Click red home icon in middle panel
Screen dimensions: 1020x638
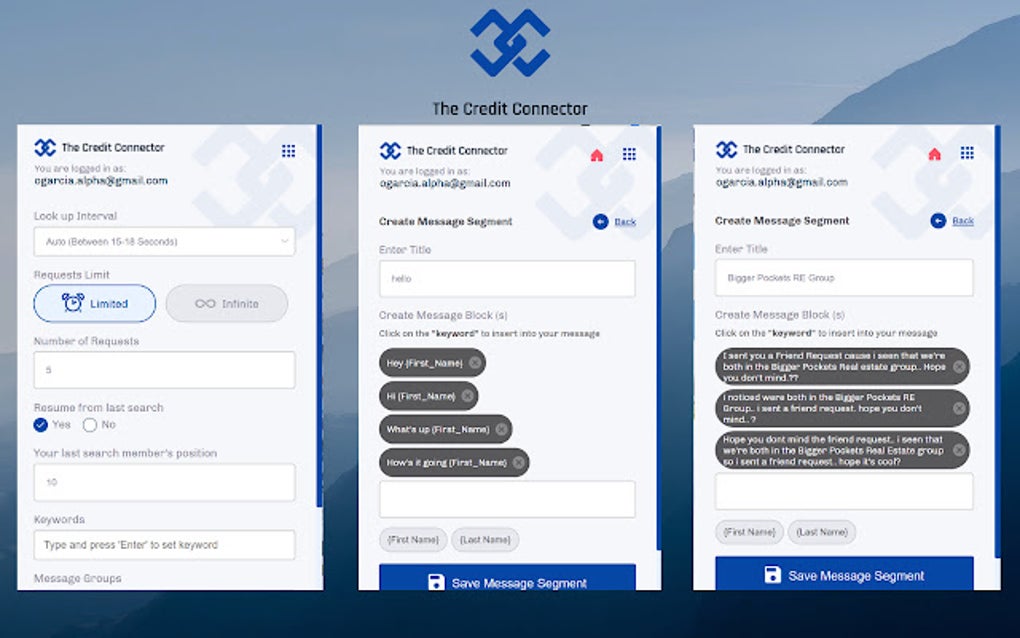point(597,155)
